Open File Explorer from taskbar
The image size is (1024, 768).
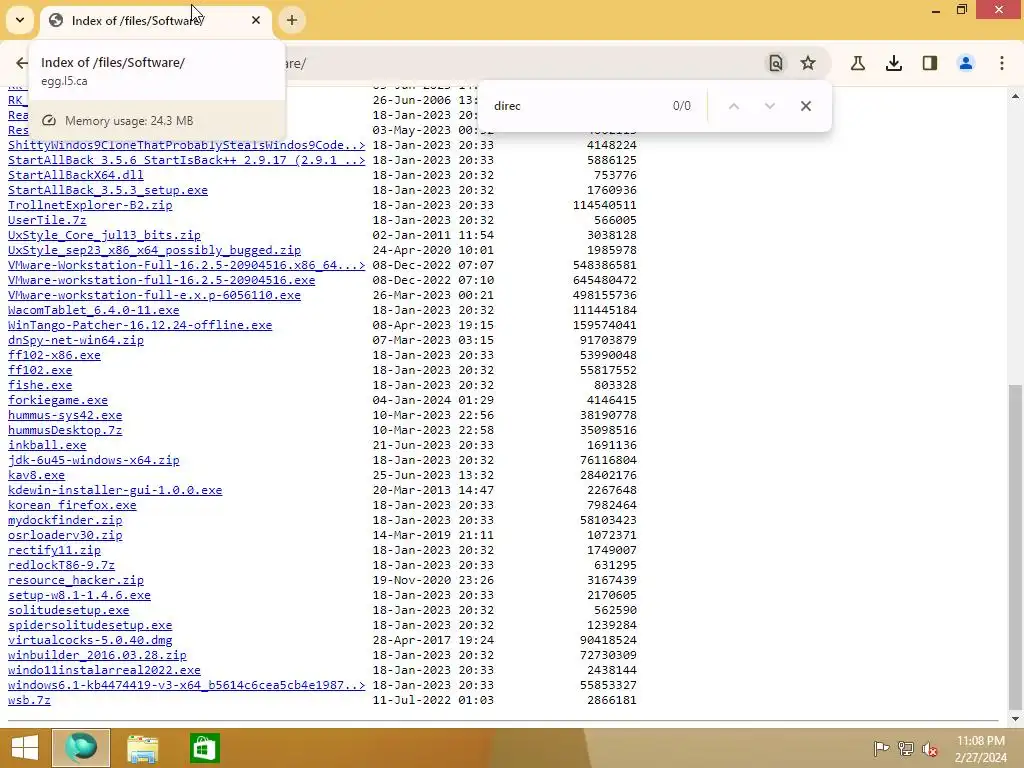pyautogui.click(x=142, y=748)
